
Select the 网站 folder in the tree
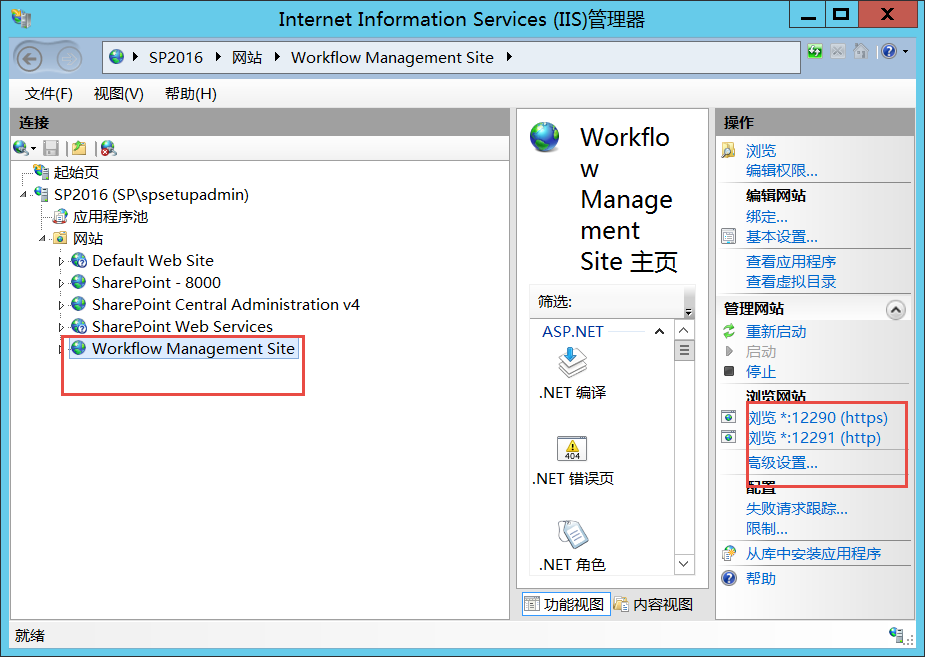pos(88,238)
